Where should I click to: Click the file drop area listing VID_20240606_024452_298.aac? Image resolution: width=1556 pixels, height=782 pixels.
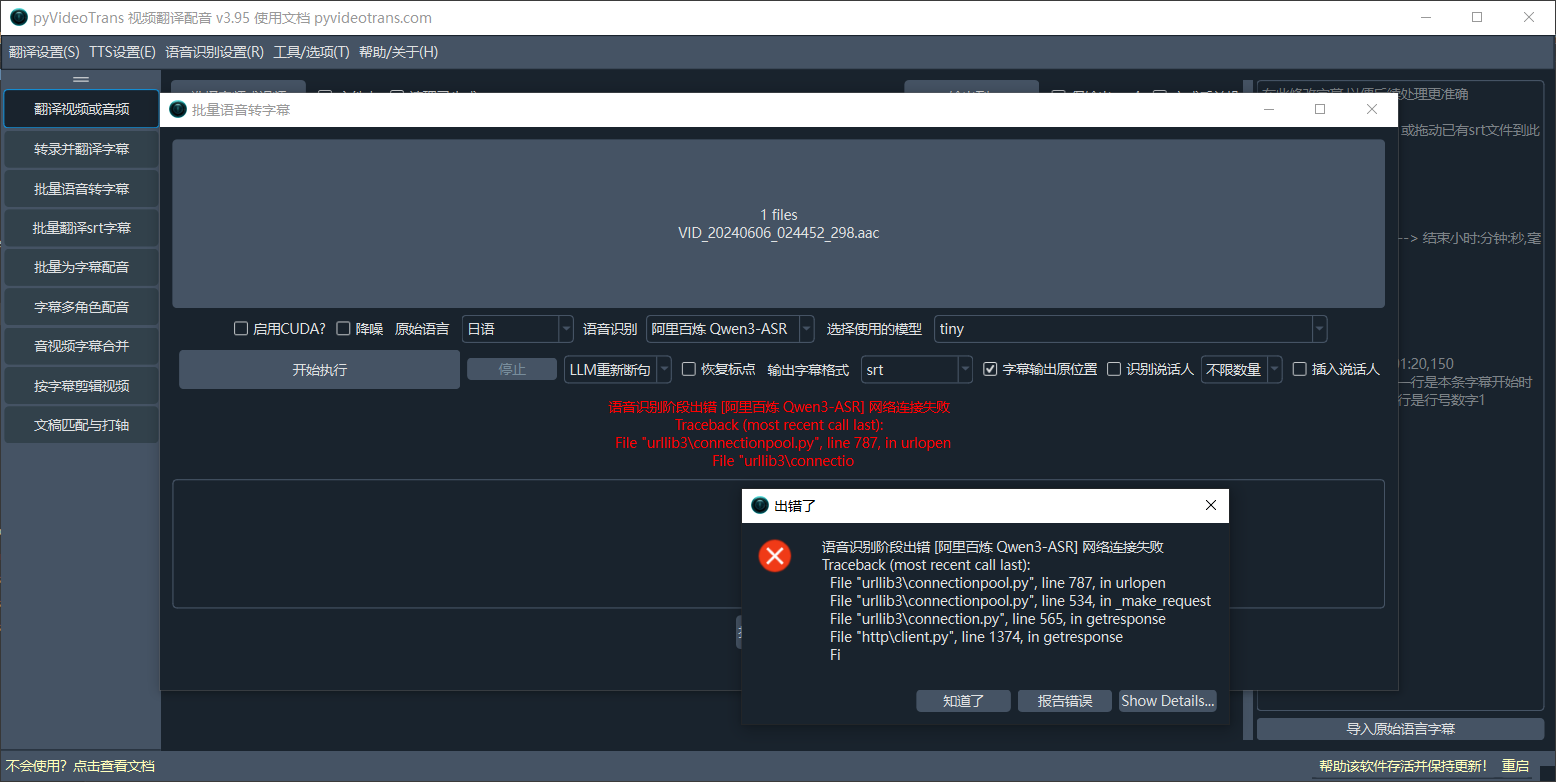(778, 223)
